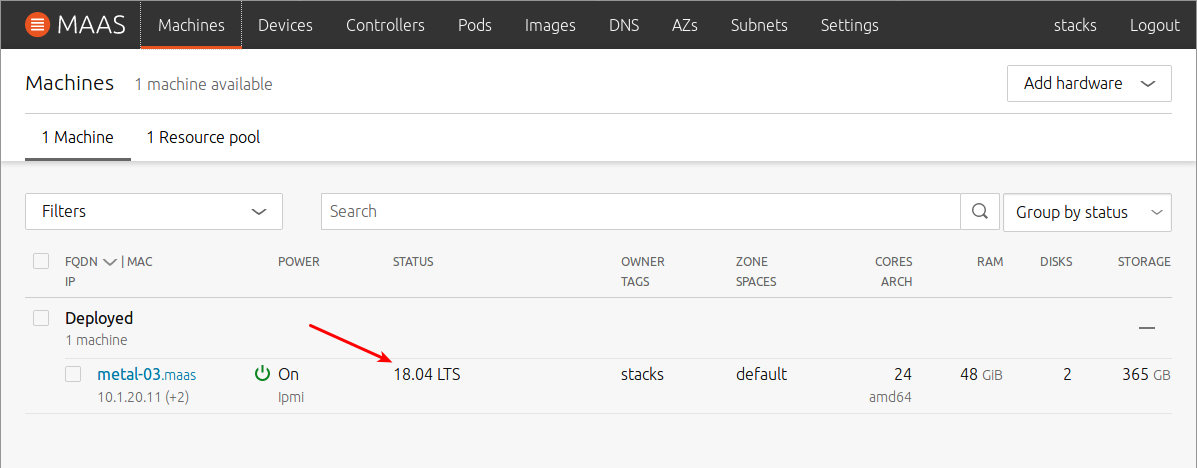Image resolution: width=1197 pixels, height=468 pixels.
Task: Click the Logout link
Action: 1154,25
